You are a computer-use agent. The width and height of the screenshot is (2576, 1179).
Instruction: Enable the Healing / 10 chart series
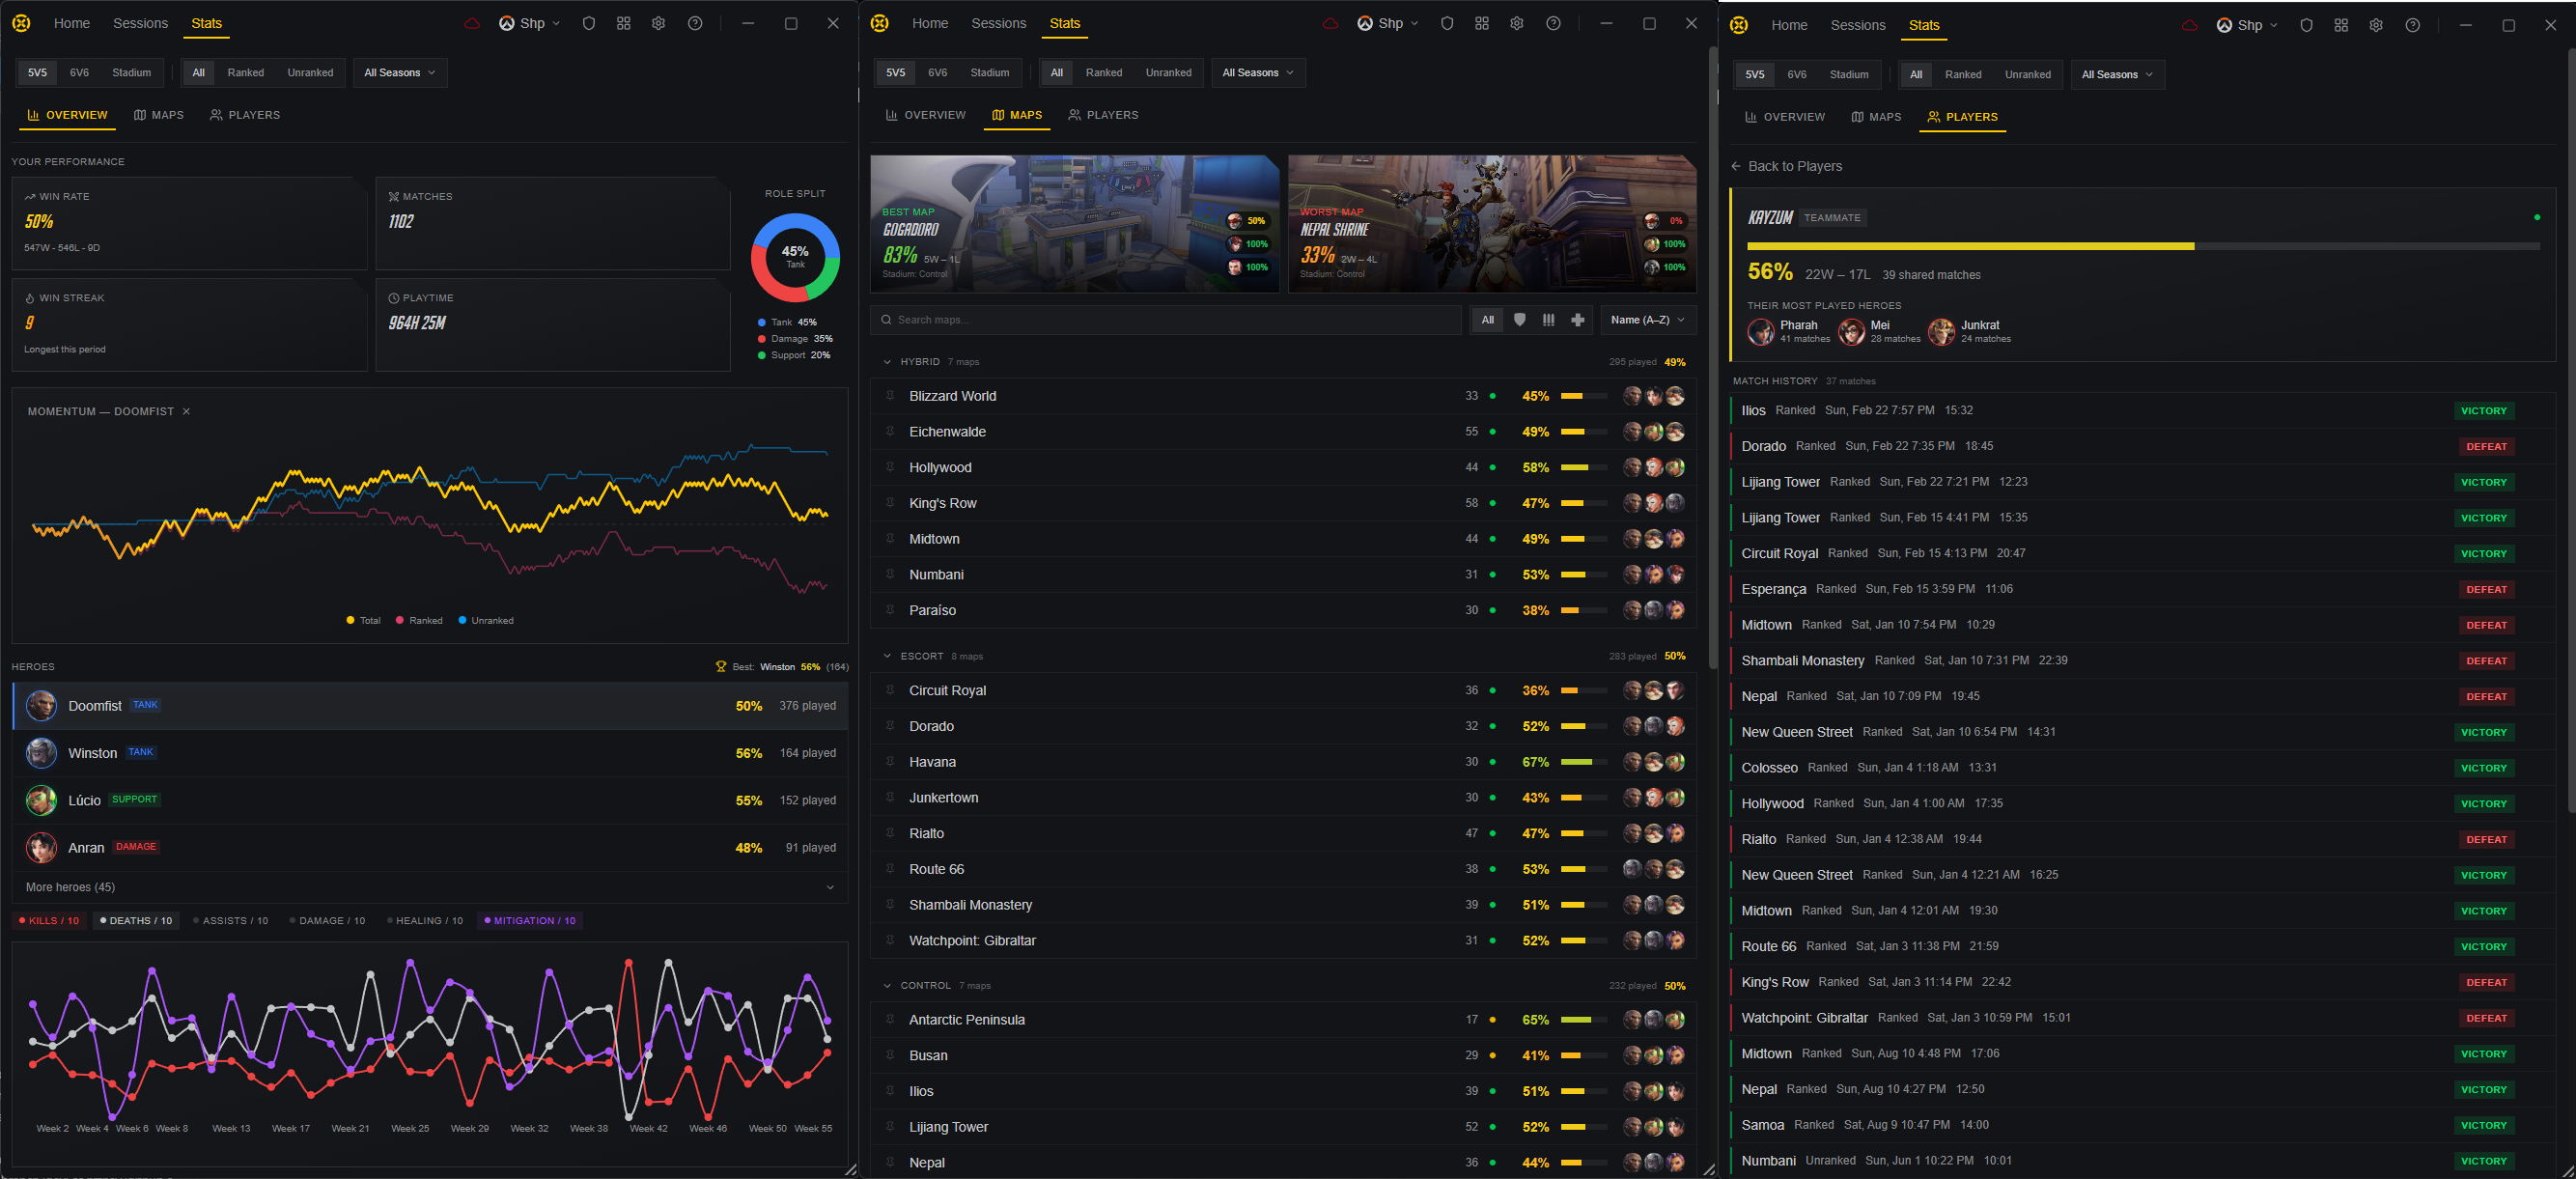pos(424,921)
